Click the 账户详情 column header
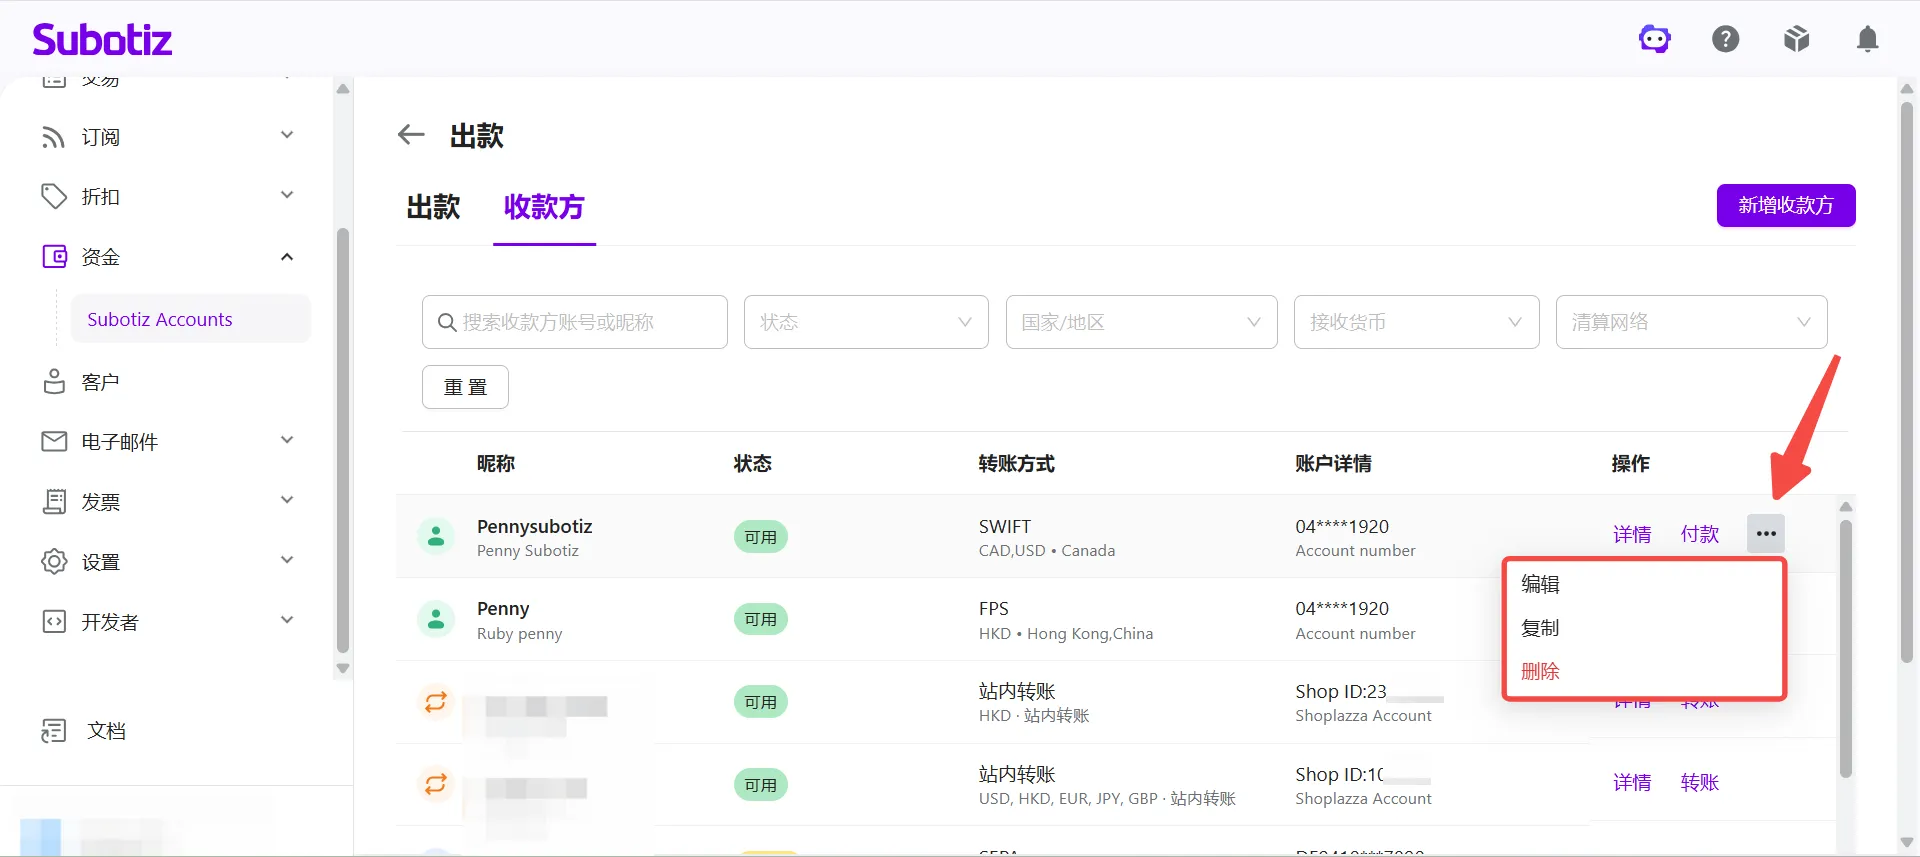 pos(1333,463)
